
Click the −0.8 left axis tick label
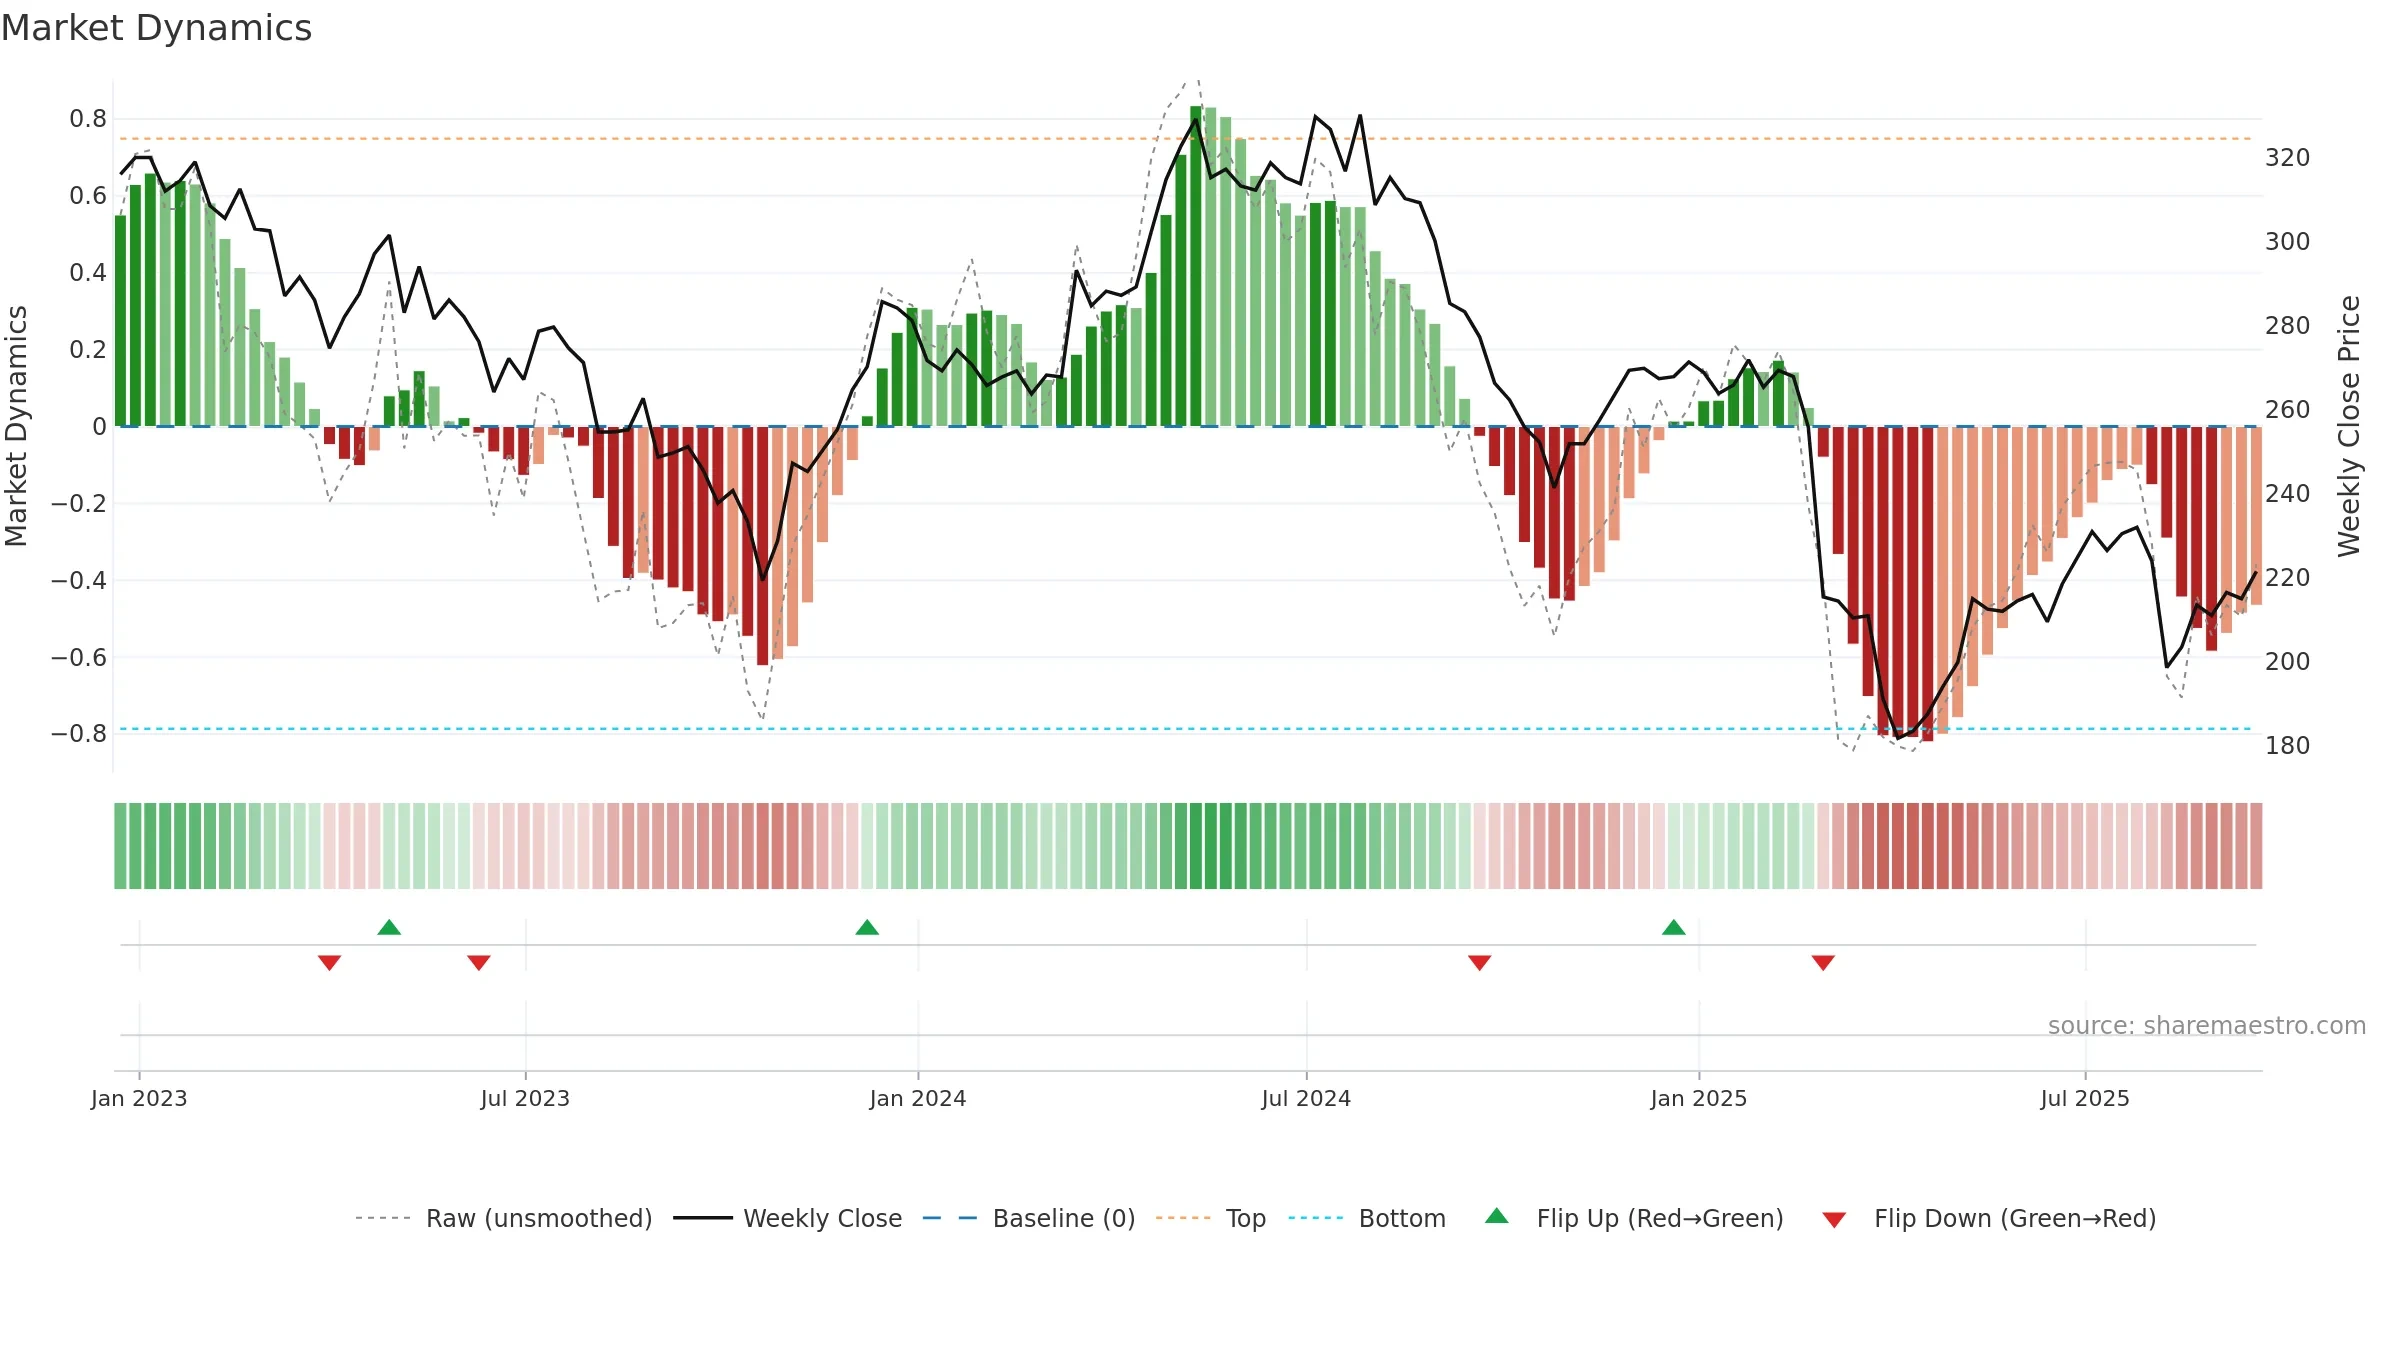[x=79, y=733]
